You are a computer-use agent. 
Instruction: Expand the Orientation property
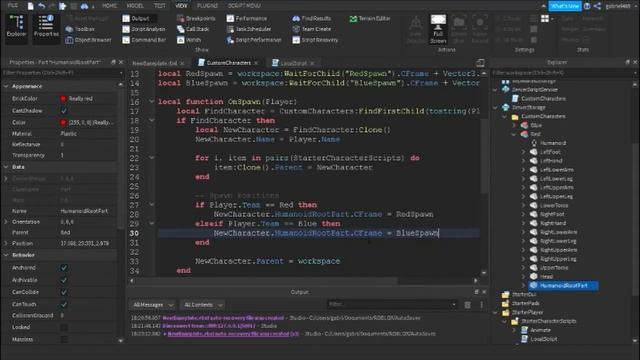[x=6, y=222]
